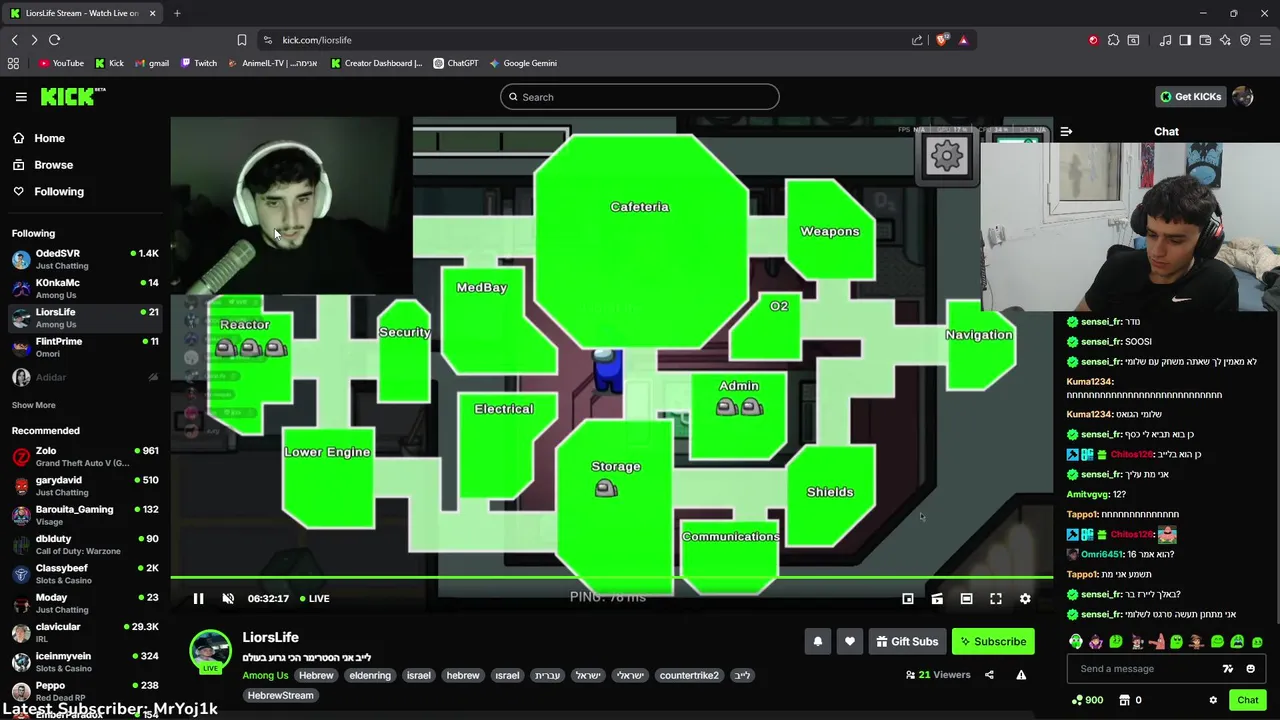The width and height of the screenshot is (1280, 720).
Task: Click the Hebrew tag
Action: pyautogui.click(x=316, y=675)
